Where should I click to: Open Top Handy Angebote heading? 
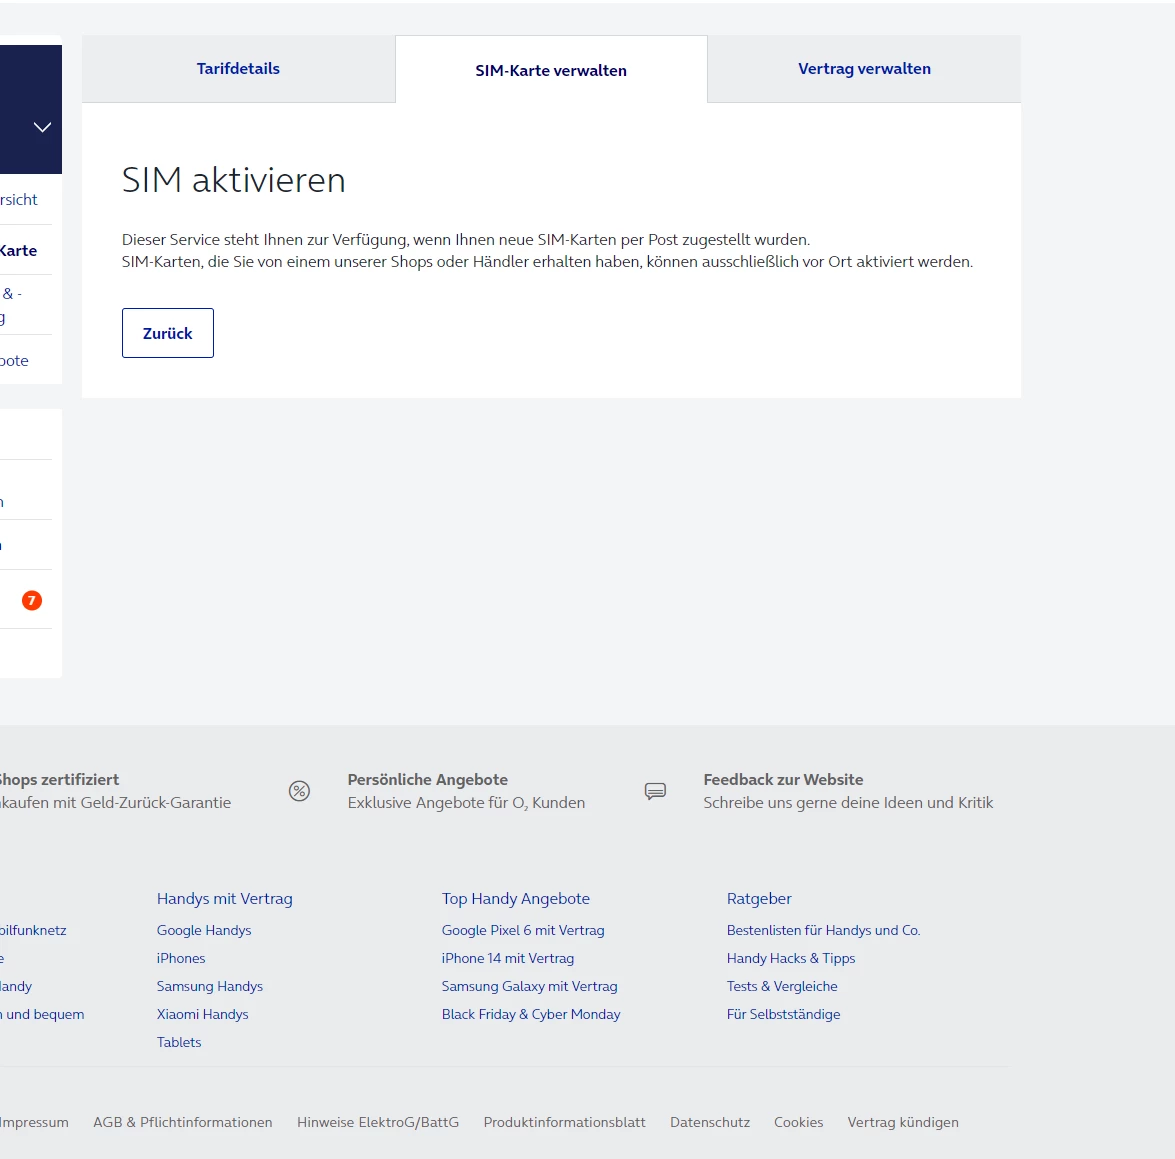pos(516,899)
